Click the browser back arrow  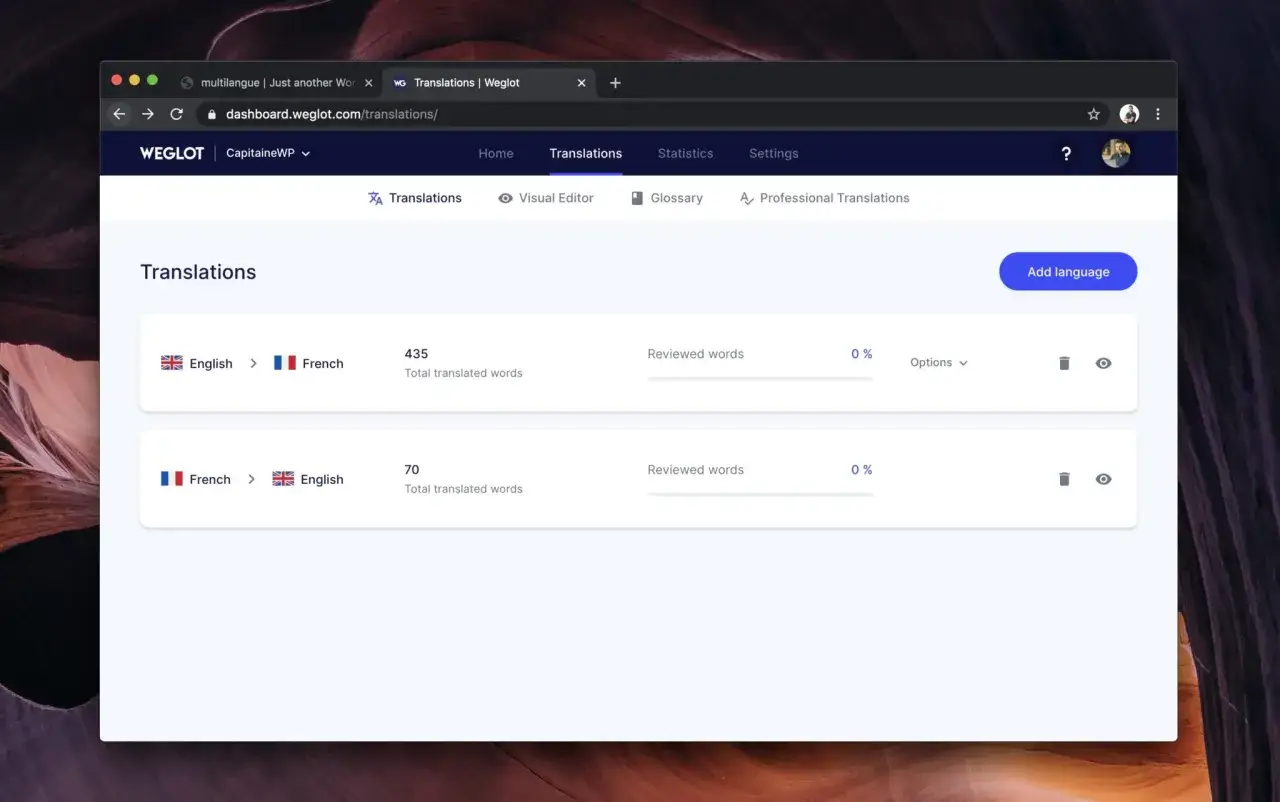(x=119, y=114)
